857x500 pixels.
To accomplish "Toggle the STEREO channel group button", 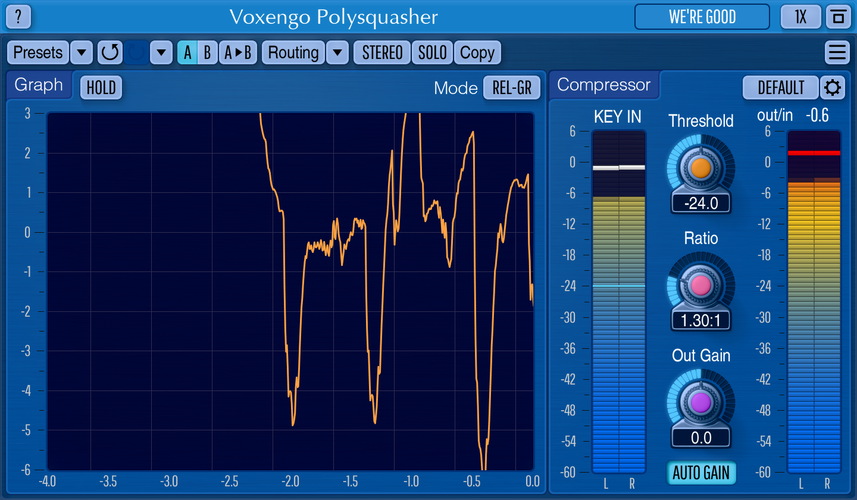I will [x=382, y=52].
